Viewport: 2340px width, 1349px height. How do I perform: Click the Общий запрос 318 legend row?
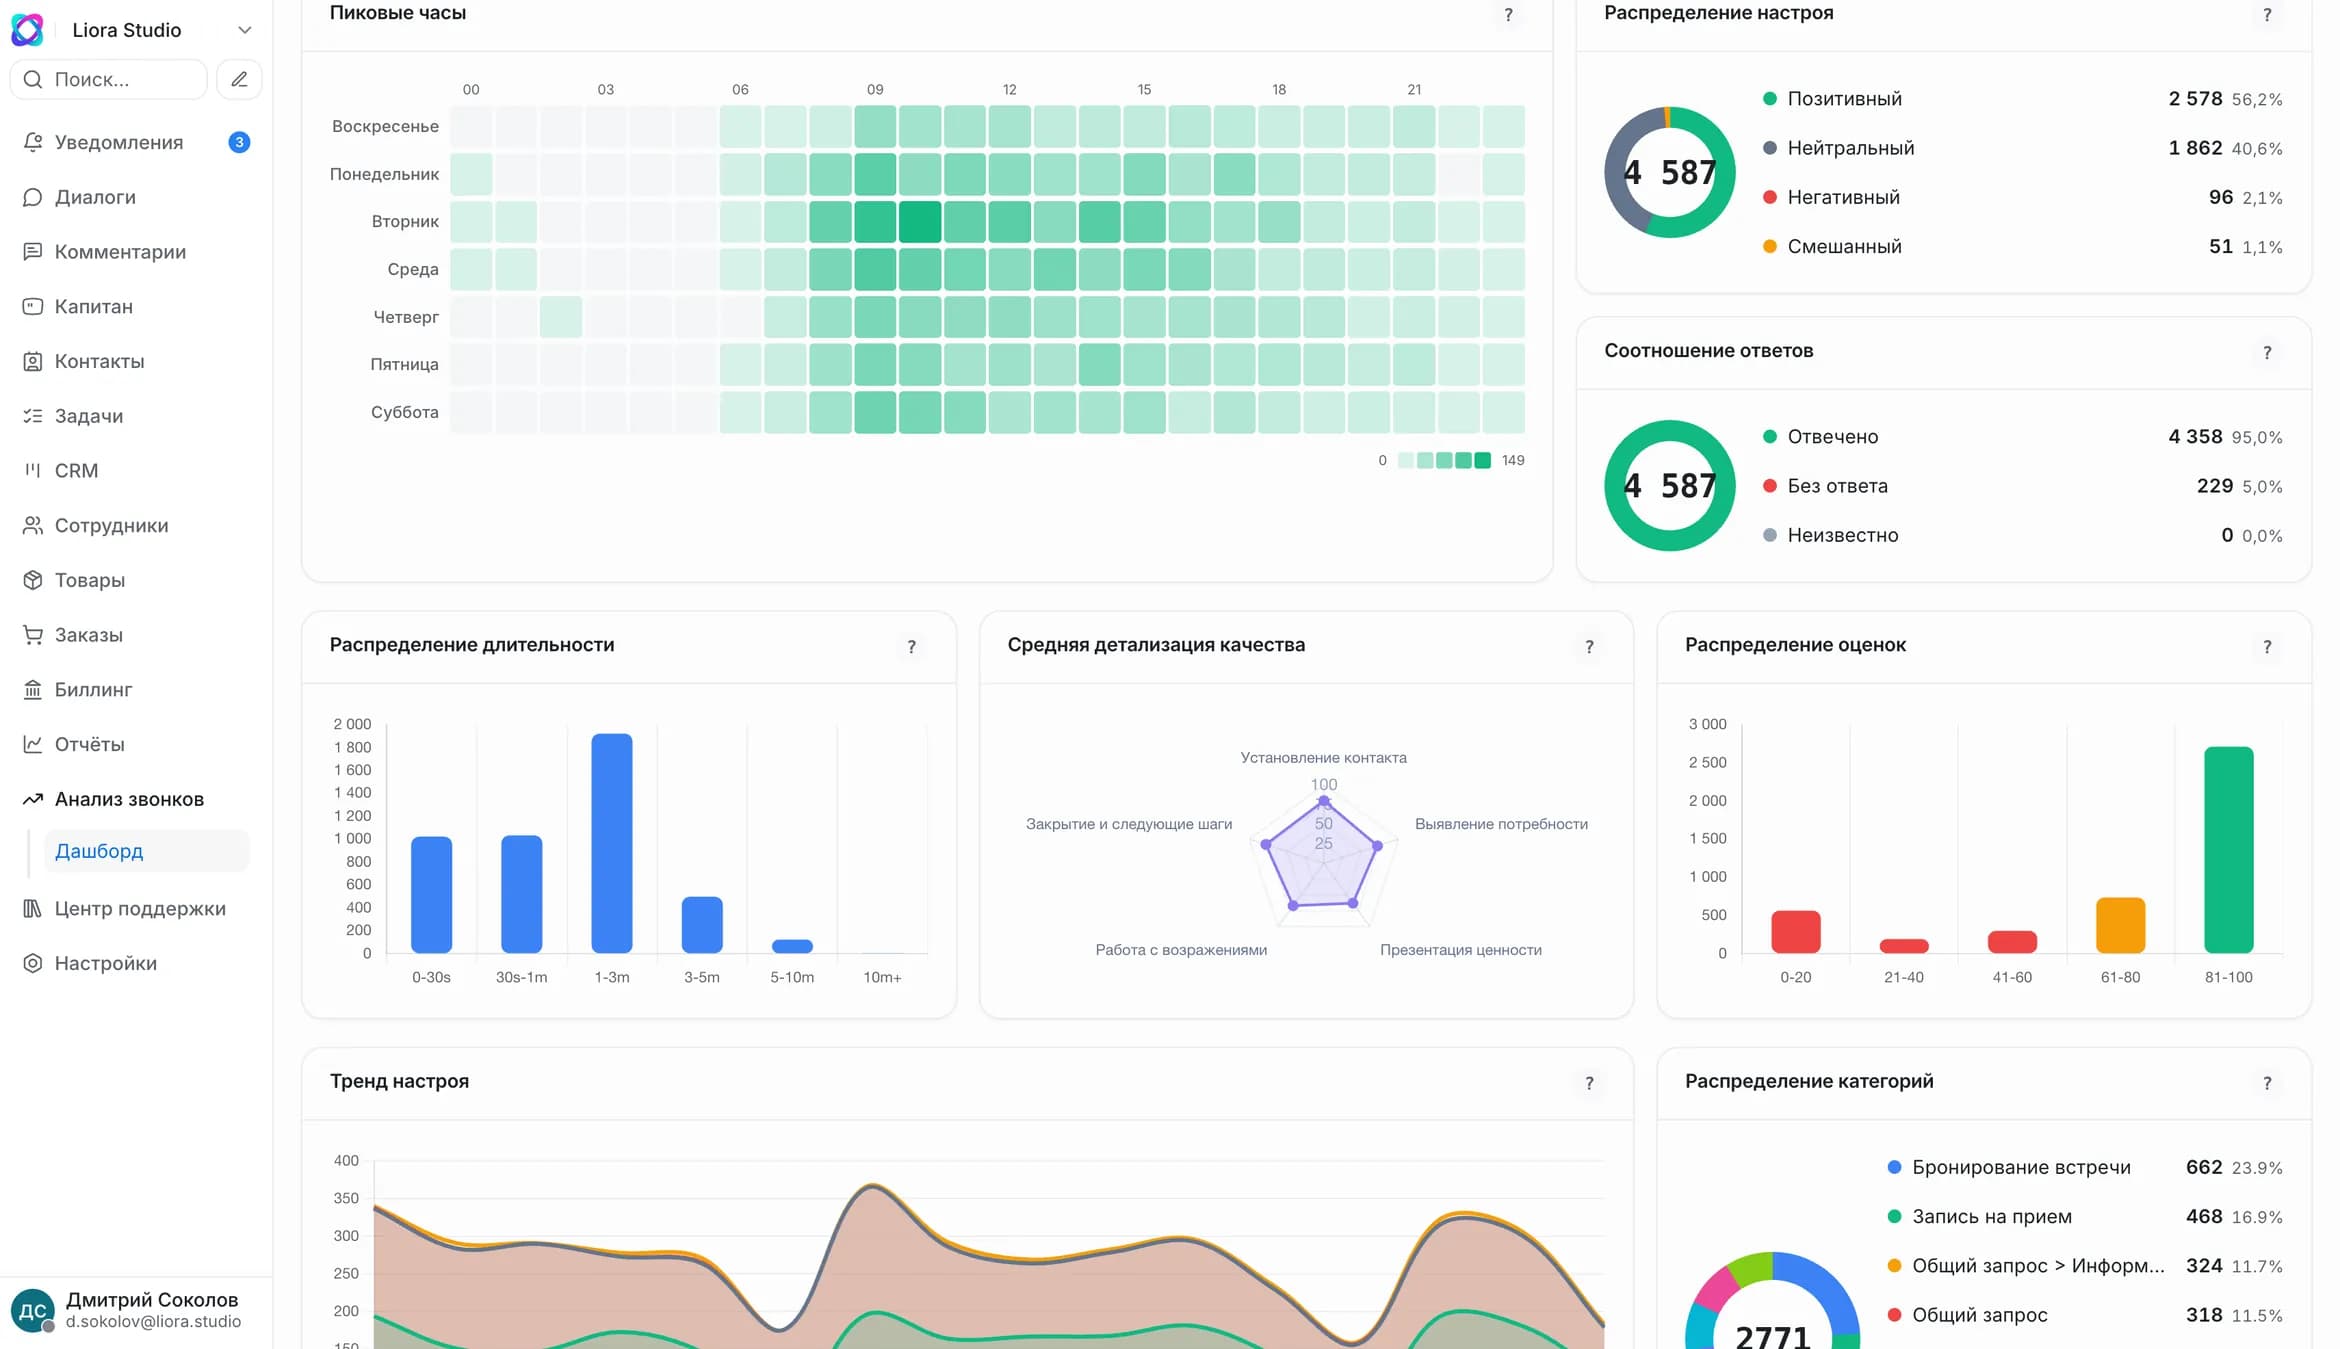click(2085, 1315)
